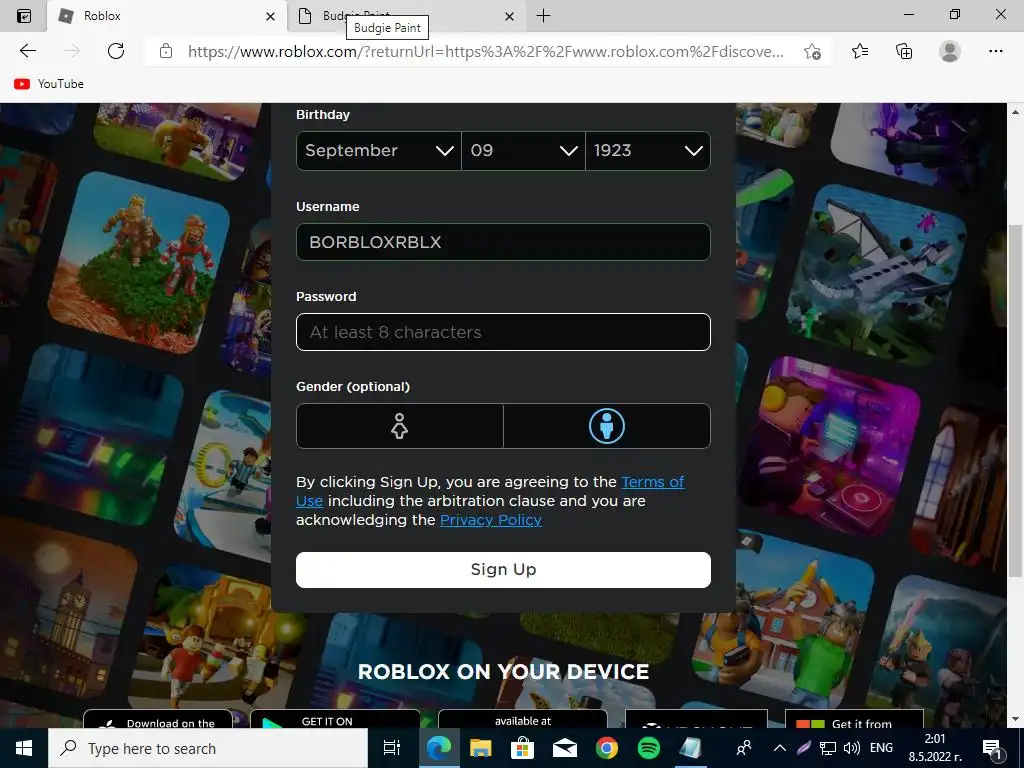Image resolution: width=1024 pixels, height=768 pixels.
Task: Switch to the Roblox tab
Action: (x=167, y=16)
